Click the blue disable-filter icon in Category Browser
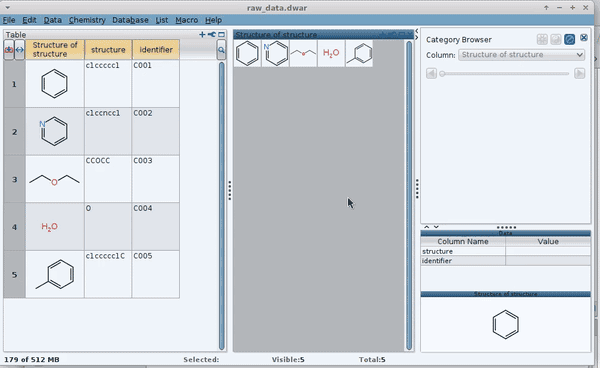Screen dimensions: 600x368 pyautogui.click(x=569, y=39)
